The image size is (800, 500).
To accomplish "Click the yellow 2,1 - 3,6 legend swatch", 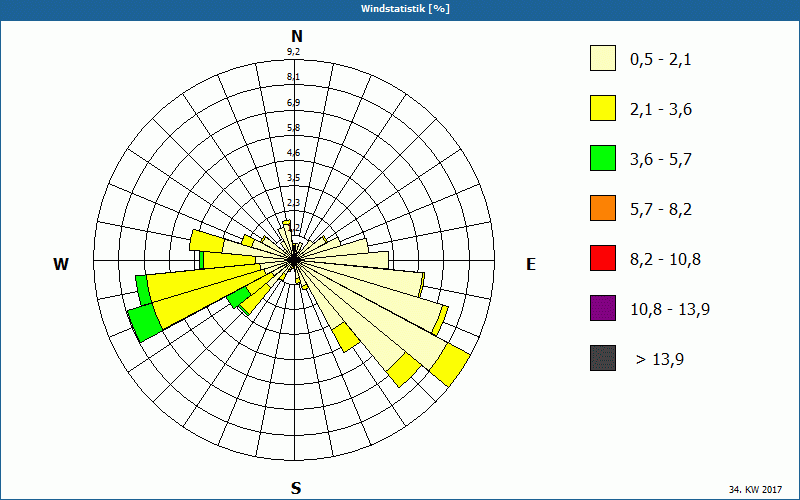I will 603,108.
